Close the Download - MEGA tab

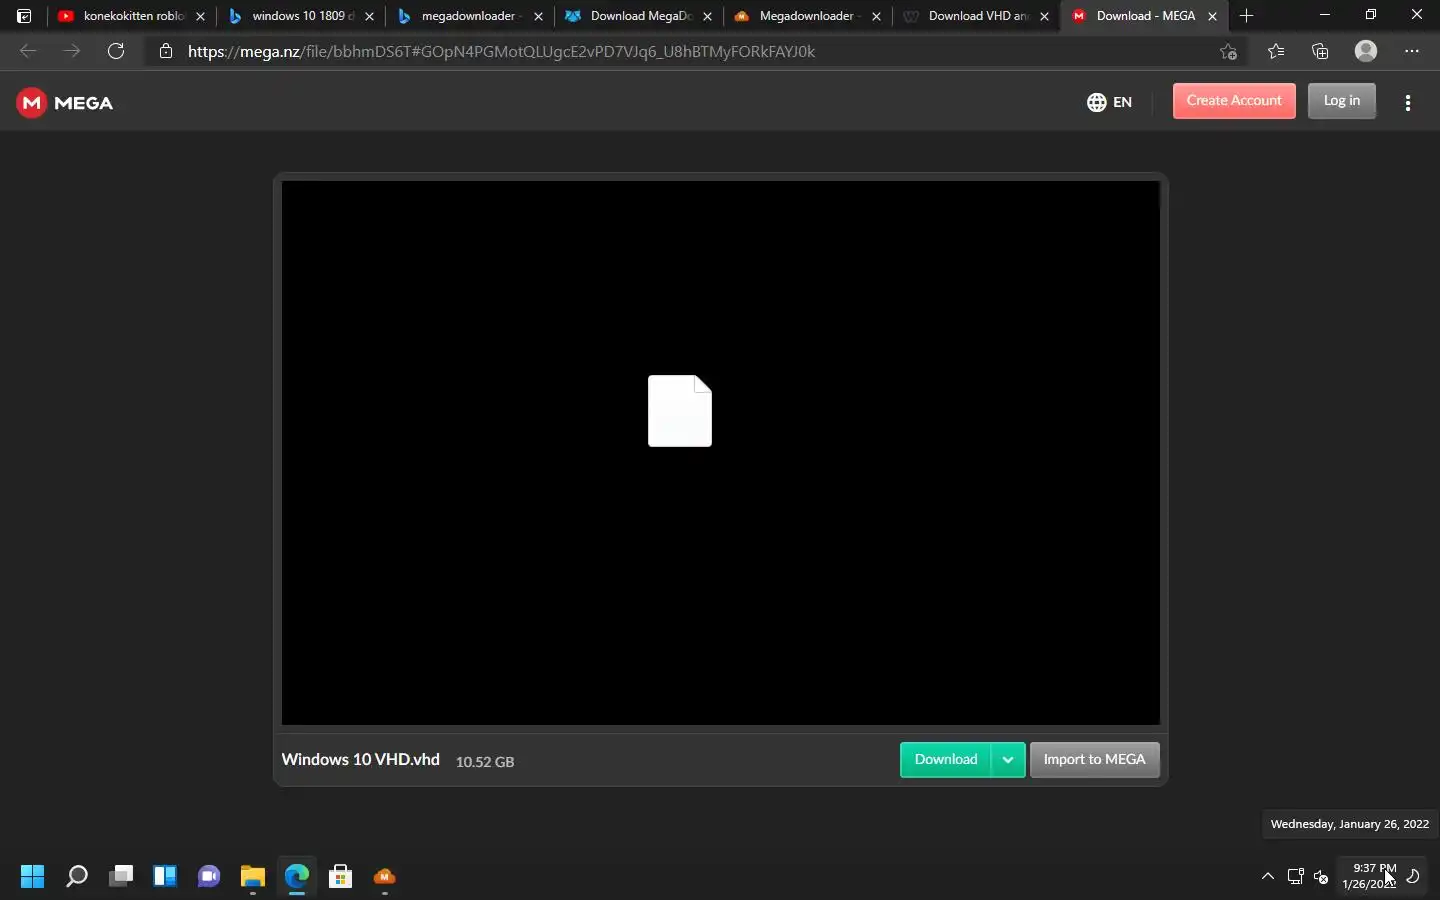[1213, 17]
